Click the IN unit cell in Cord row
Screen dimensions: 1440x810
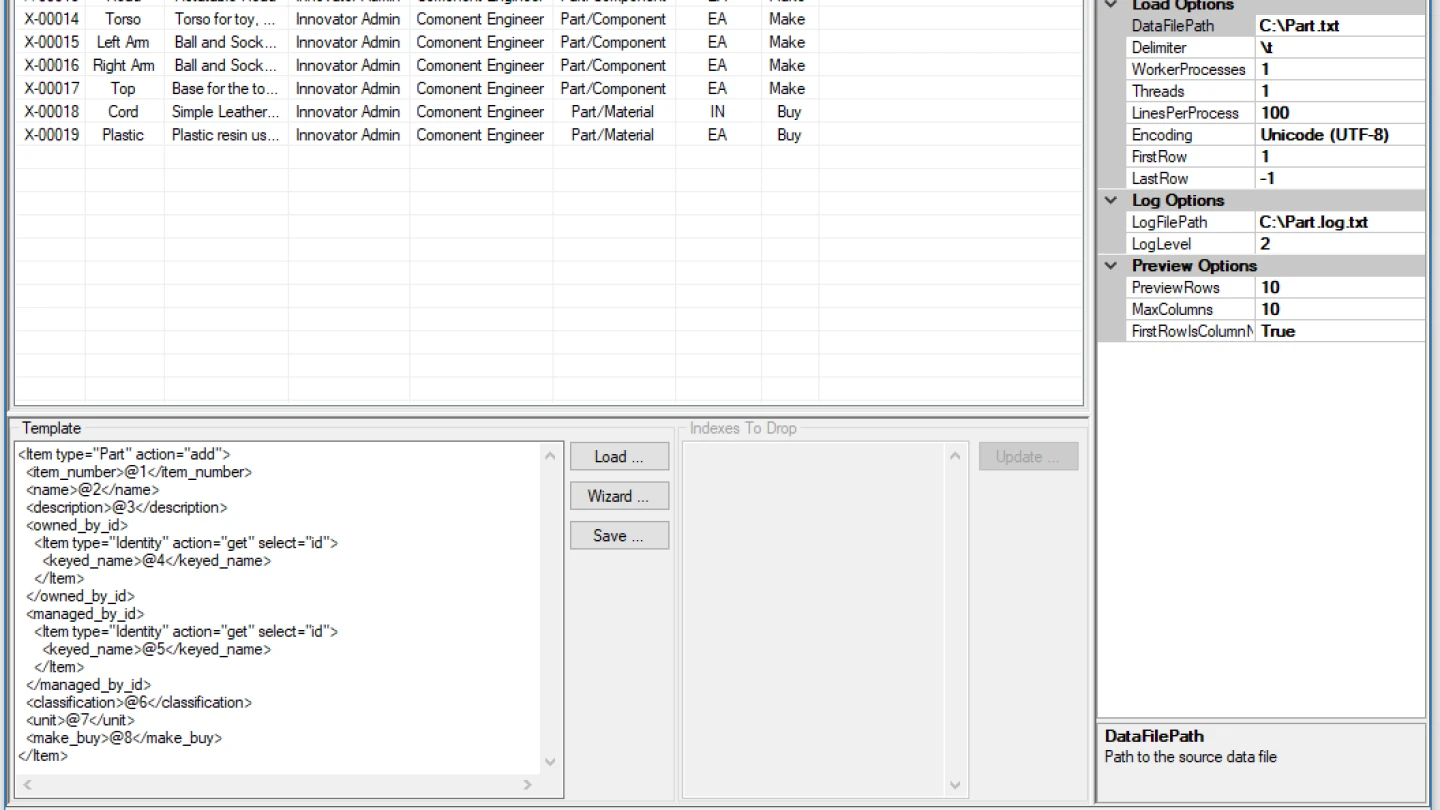click(x=718, y=112)
